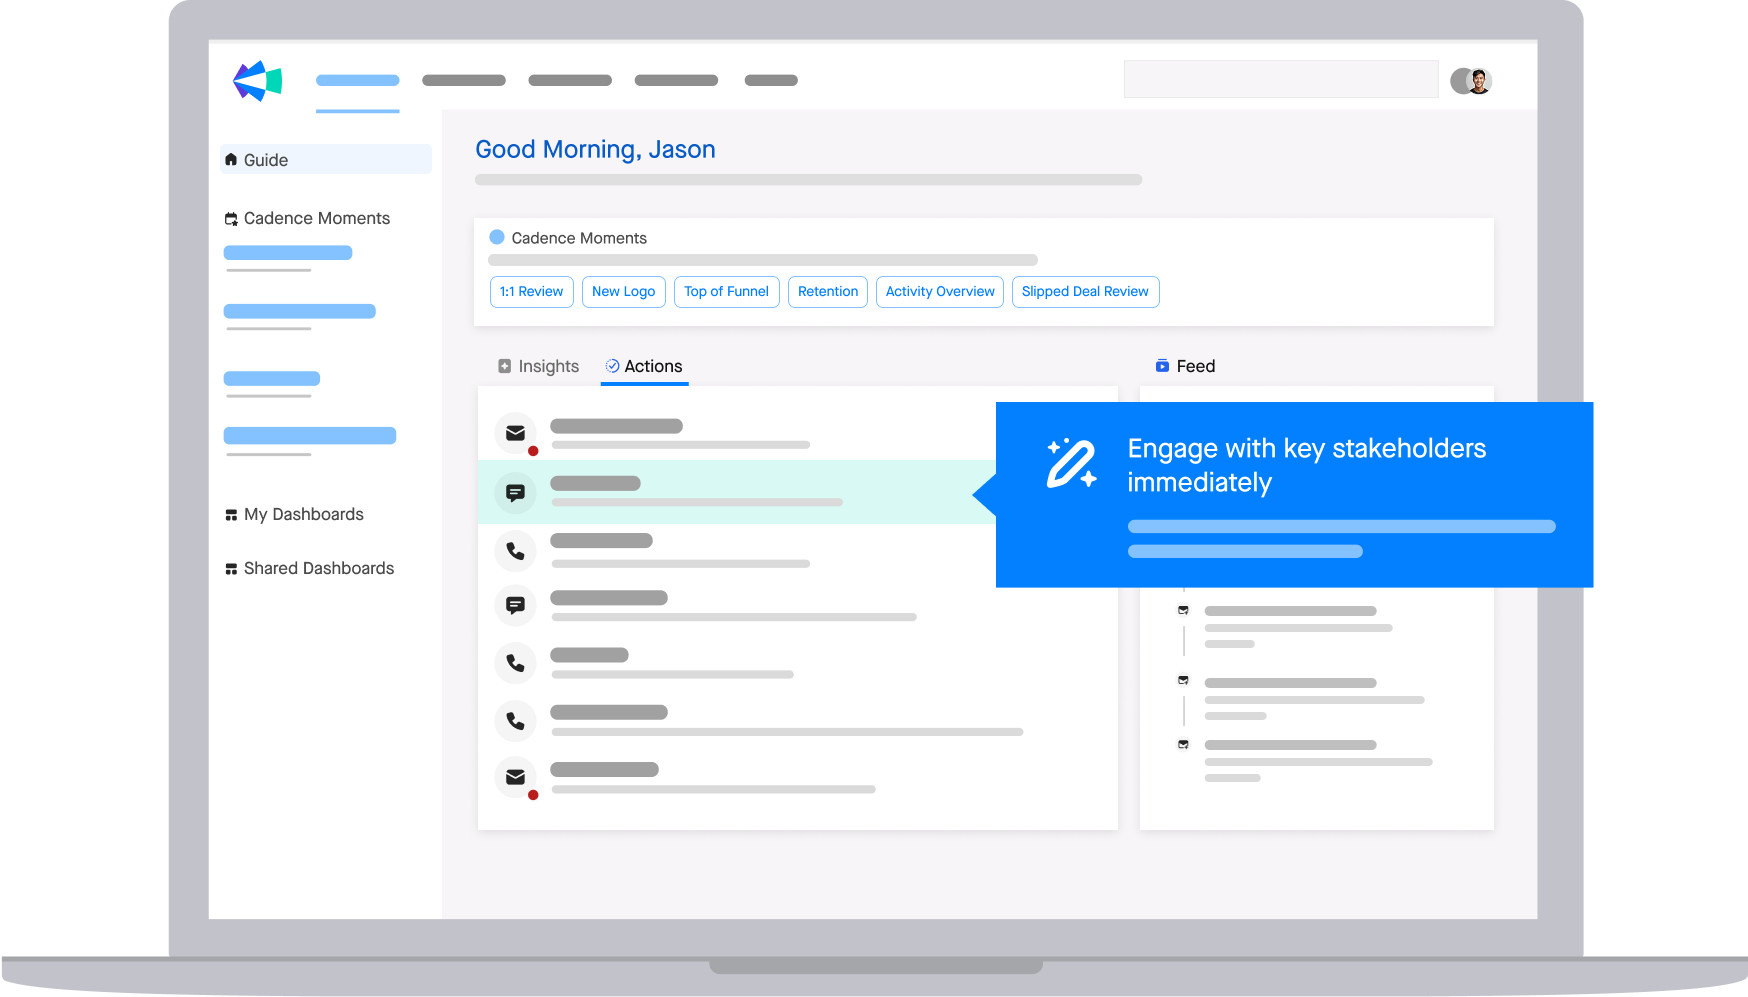Open the 1:1 Review cadence moment
Screen dimensions: 1748x997
coord(531,292)
